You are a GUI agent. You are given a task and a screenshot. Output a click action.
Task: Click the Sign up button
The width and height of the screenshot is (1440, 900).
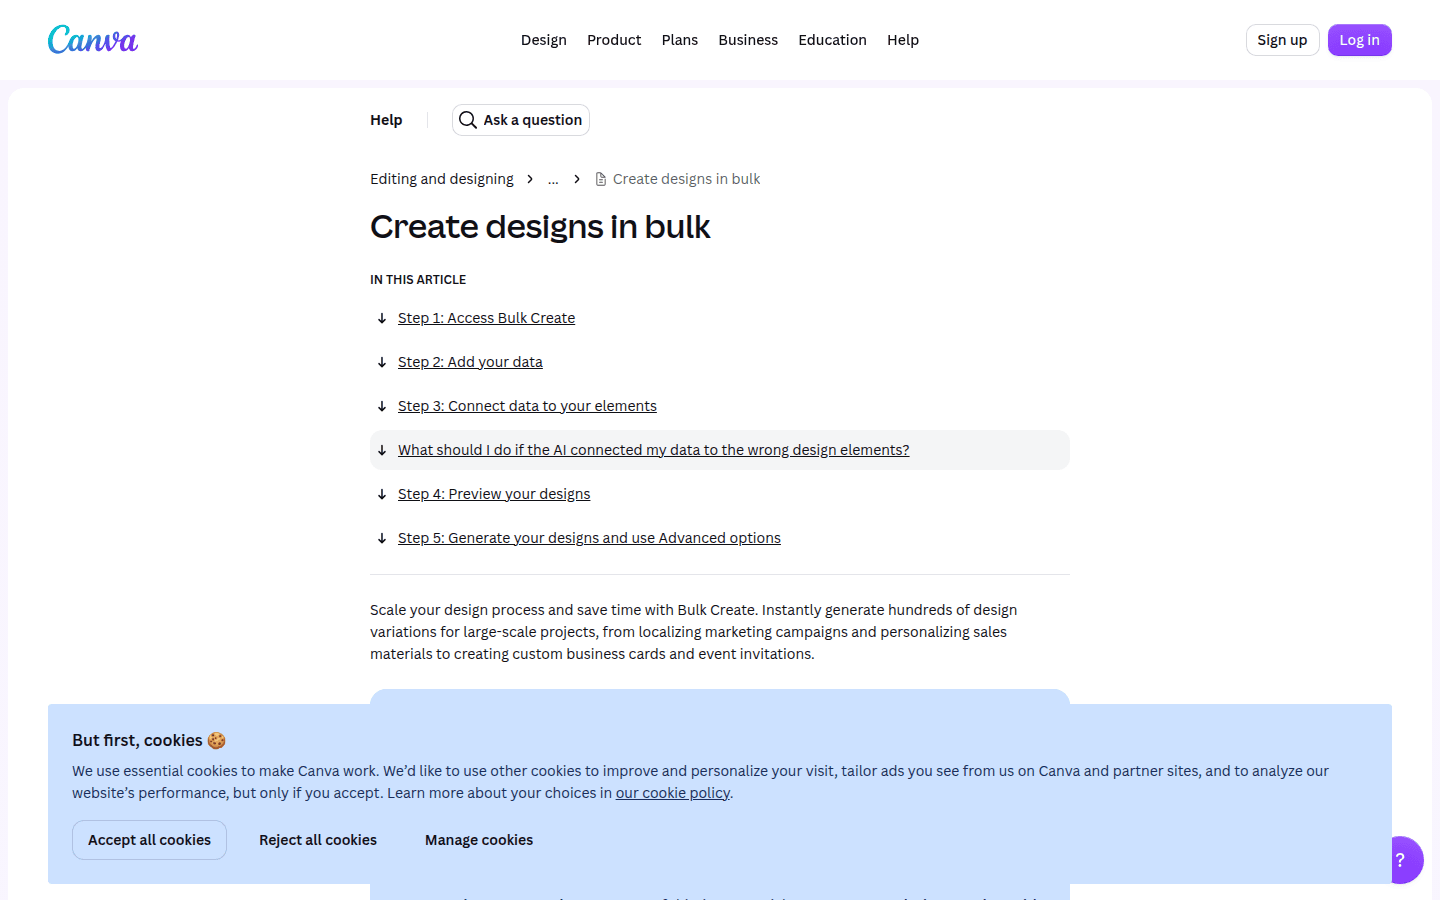1282,40
